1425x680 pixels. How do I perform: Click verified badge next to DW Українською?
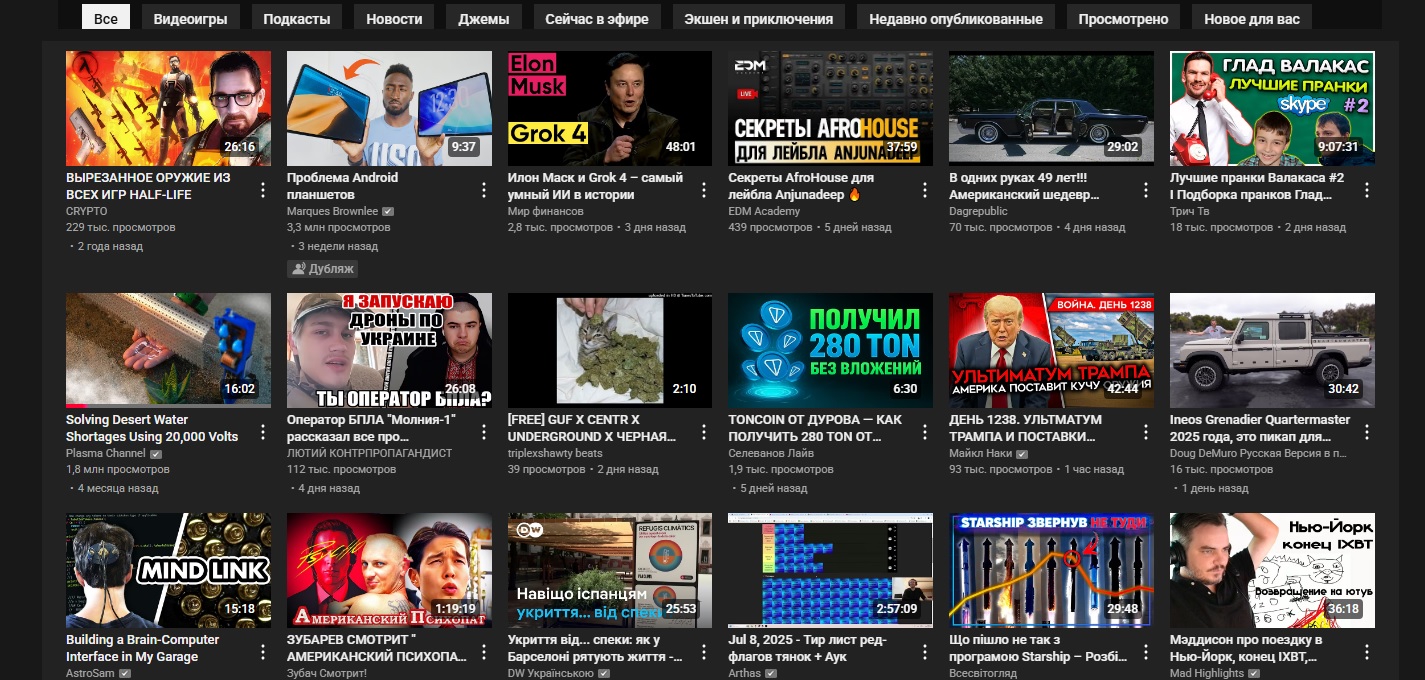pyautogui.click(x=602, y=674)
